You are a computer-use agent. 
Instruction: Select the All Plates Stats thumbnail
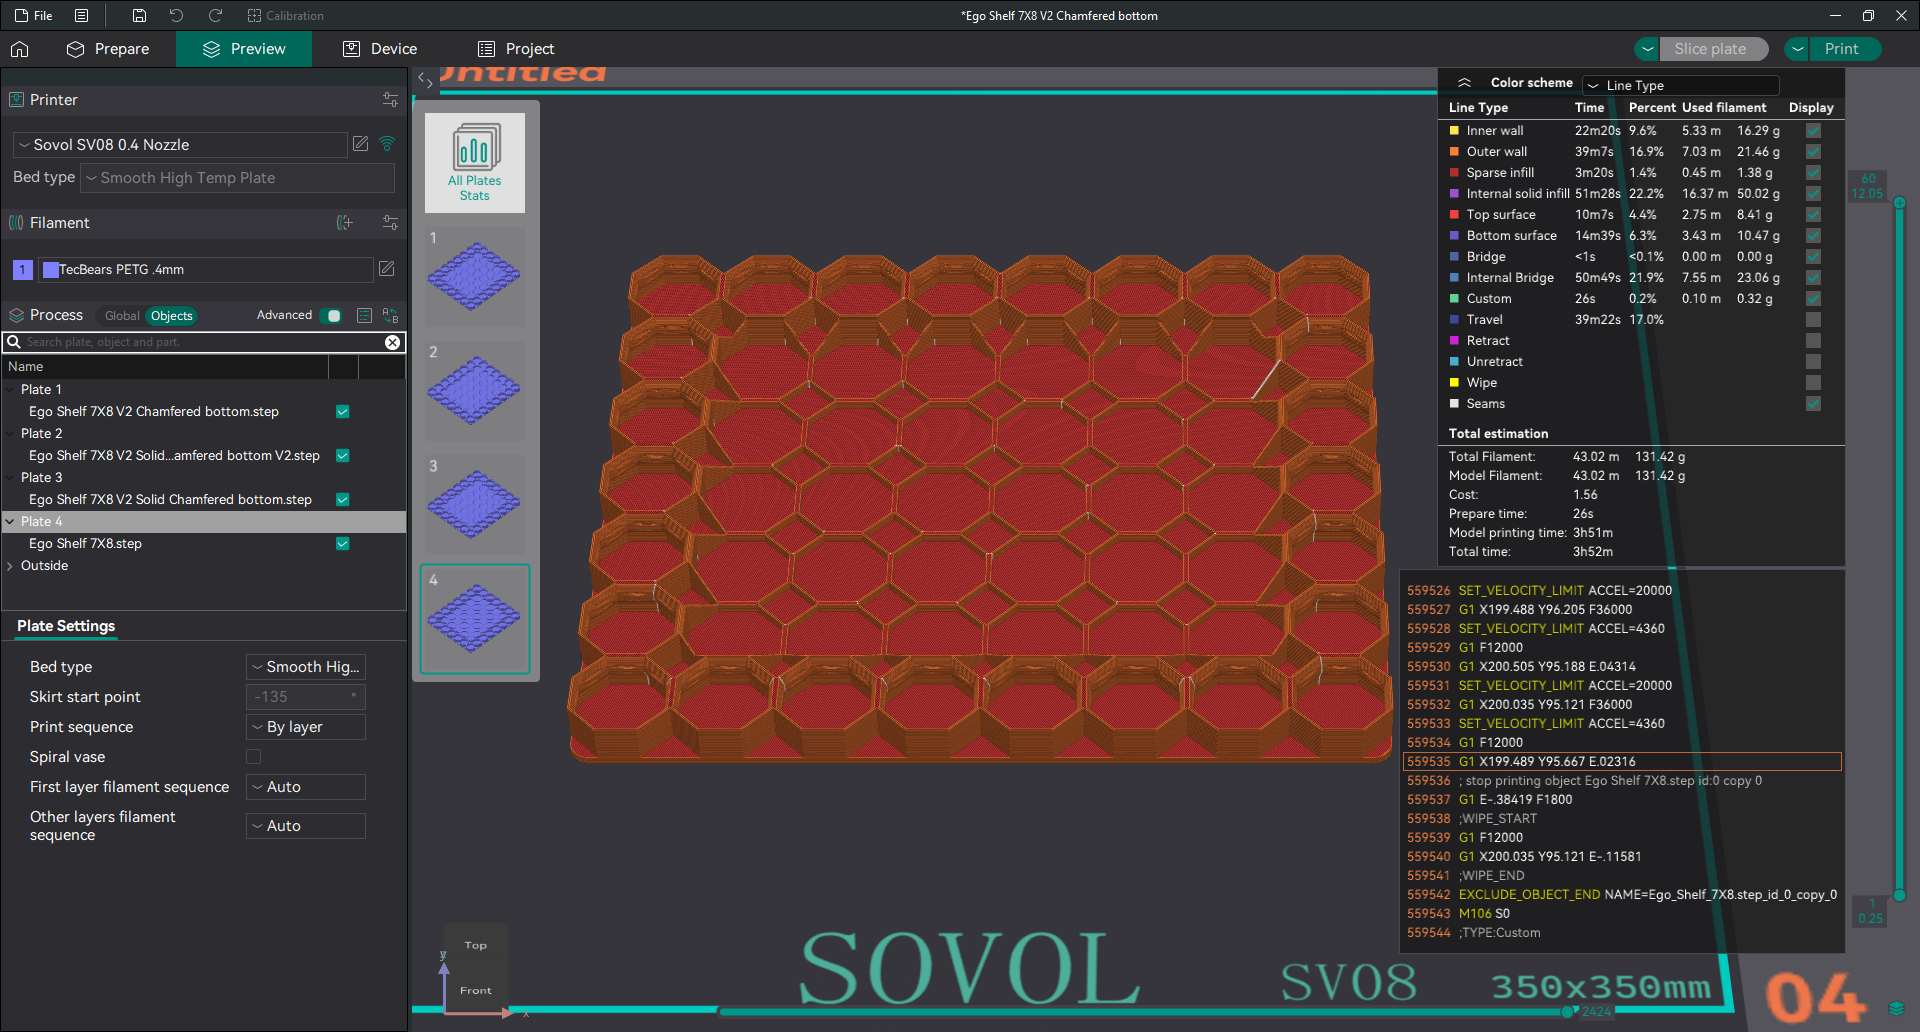pos(475,162)
